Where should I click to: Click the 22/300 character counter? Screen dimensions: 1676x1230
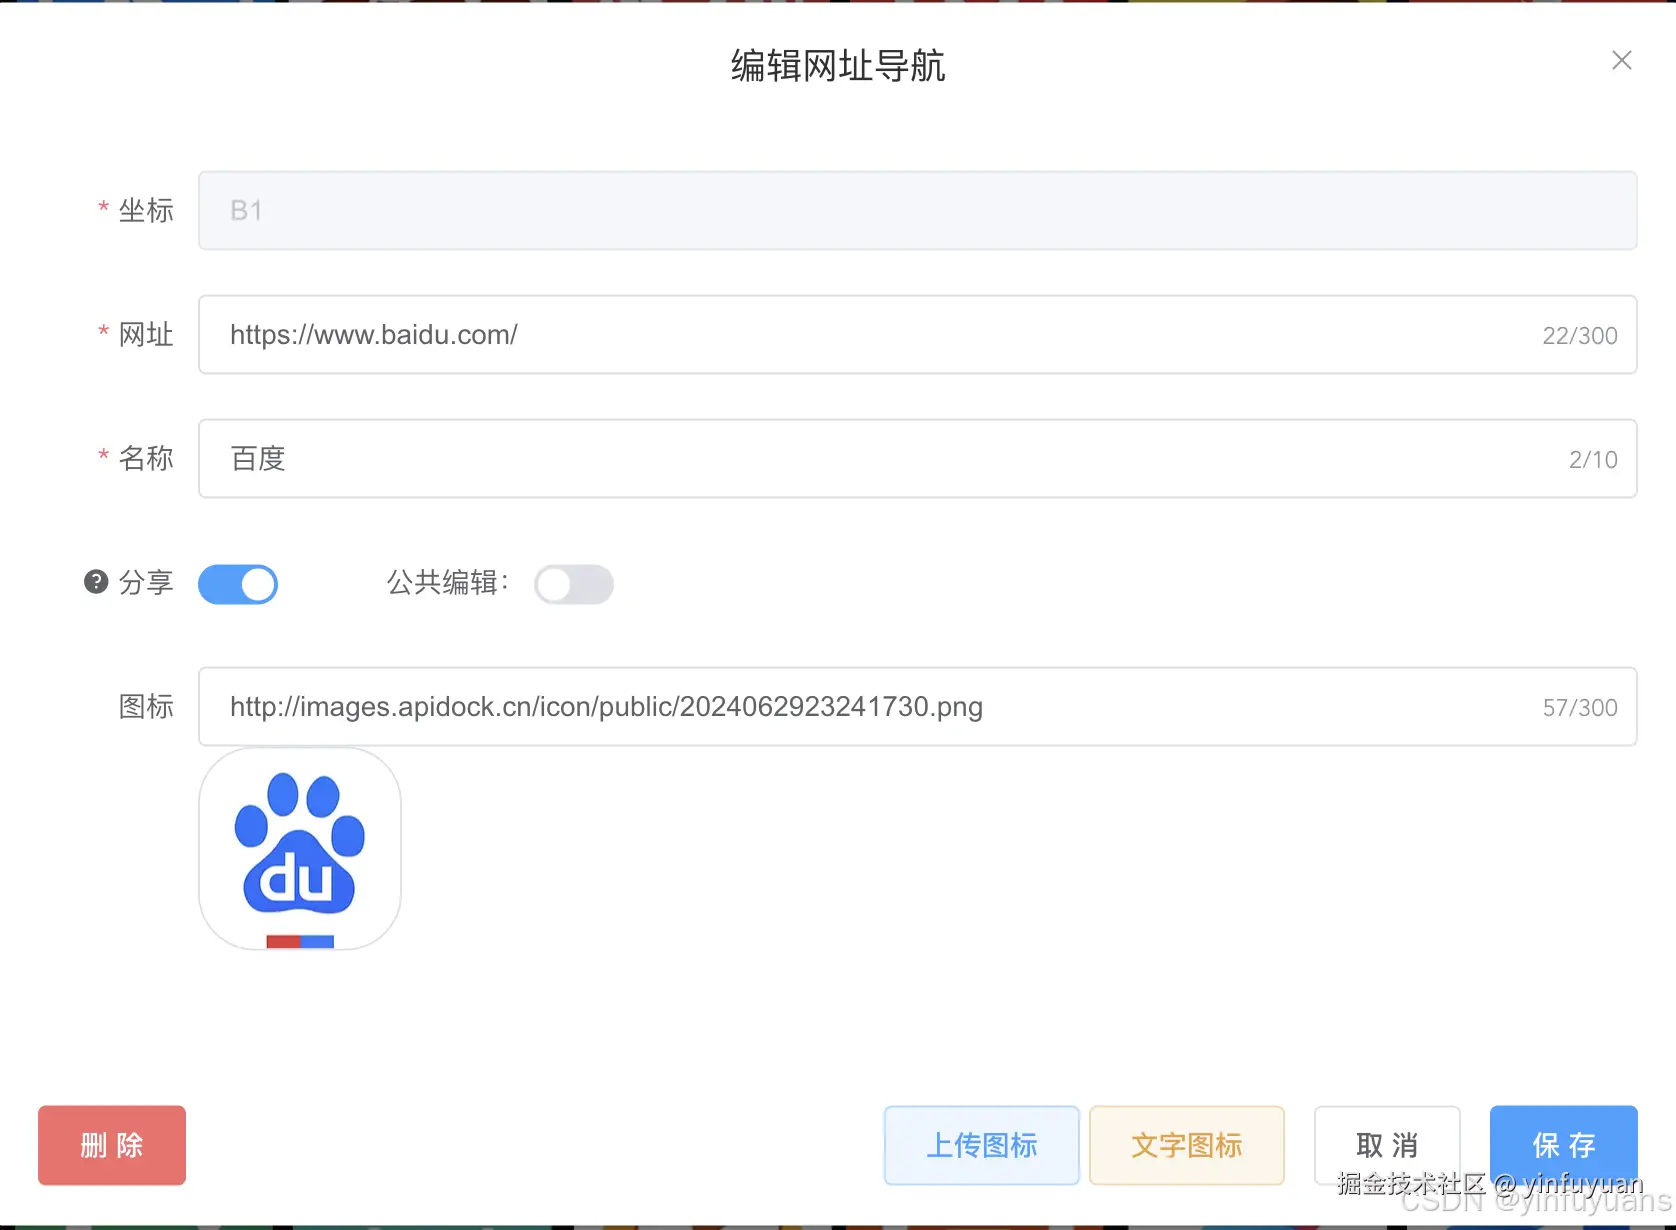tap(1580, 335)
